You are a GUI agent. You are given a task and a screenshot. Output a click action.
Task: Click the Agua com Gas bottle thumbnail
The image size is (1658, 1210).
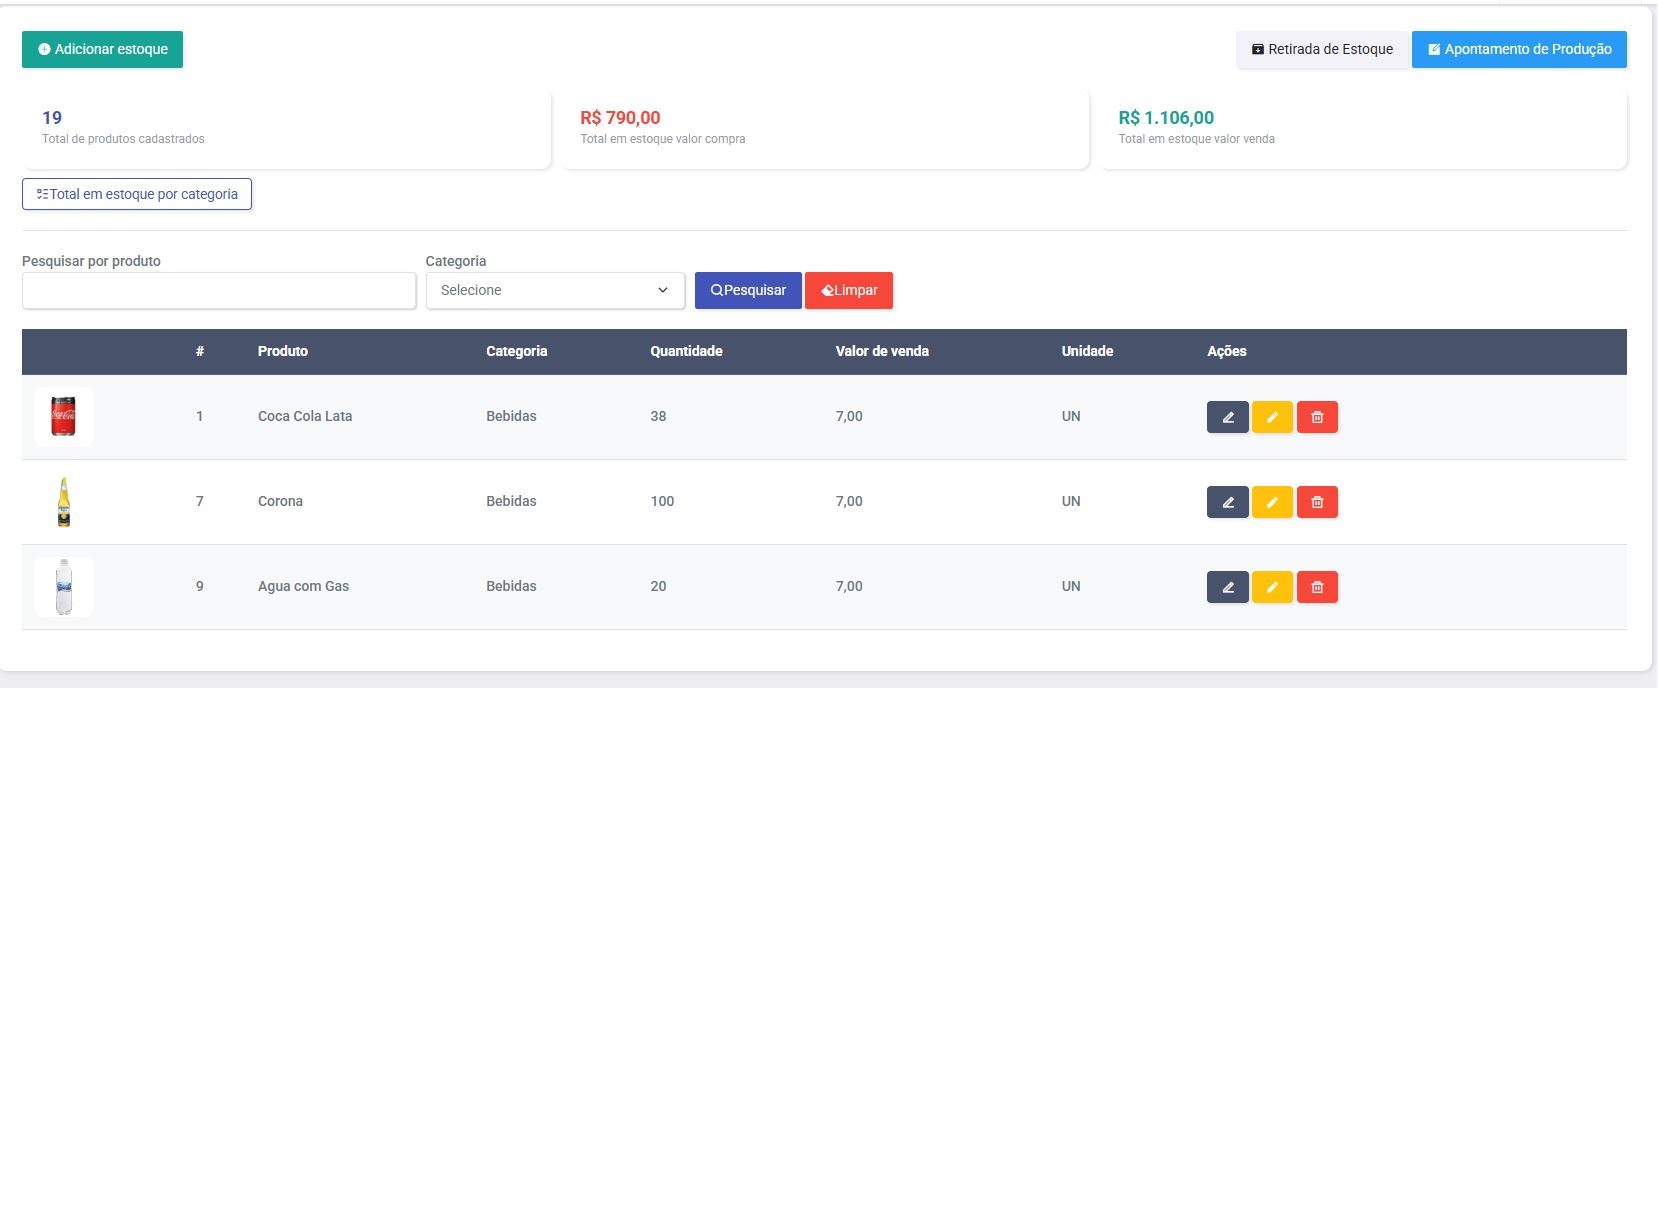[64, 587]
